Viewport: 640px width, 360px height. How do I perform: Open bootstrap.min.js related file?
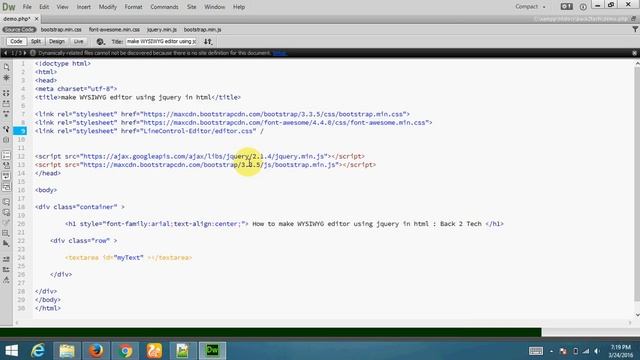point(202,29)
